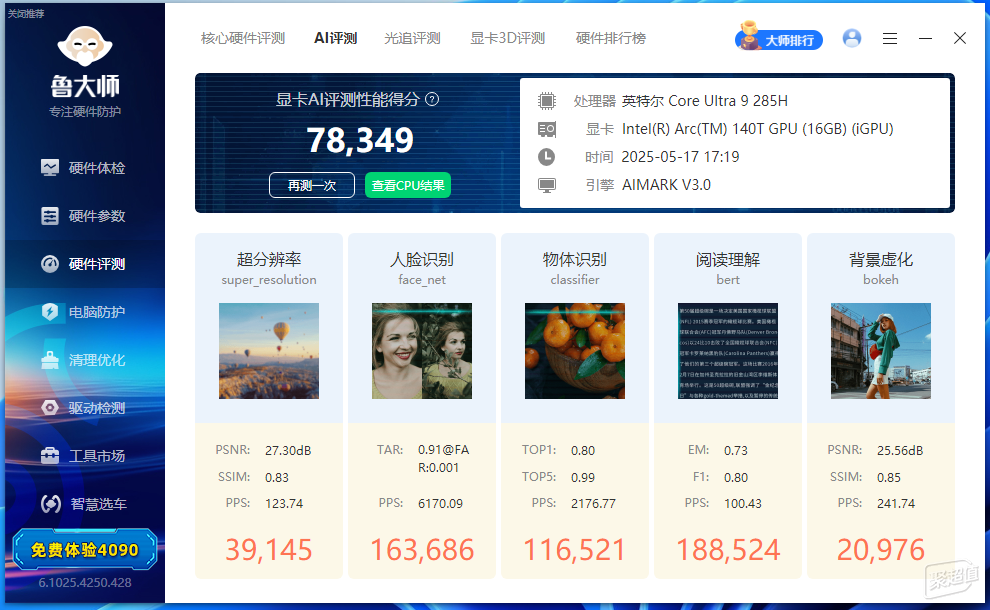The width and height of the screenshot is (990, 610).
Task: Click the version number 6.1025.4250.428
Action: pos(85,583)
